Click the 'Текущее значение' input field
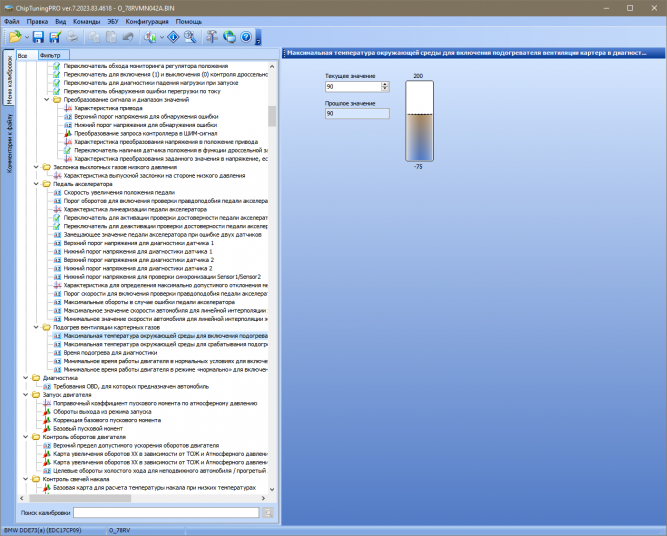Image resolution: width=667 pixels, height=536 pixels. [x=353, y=86]
